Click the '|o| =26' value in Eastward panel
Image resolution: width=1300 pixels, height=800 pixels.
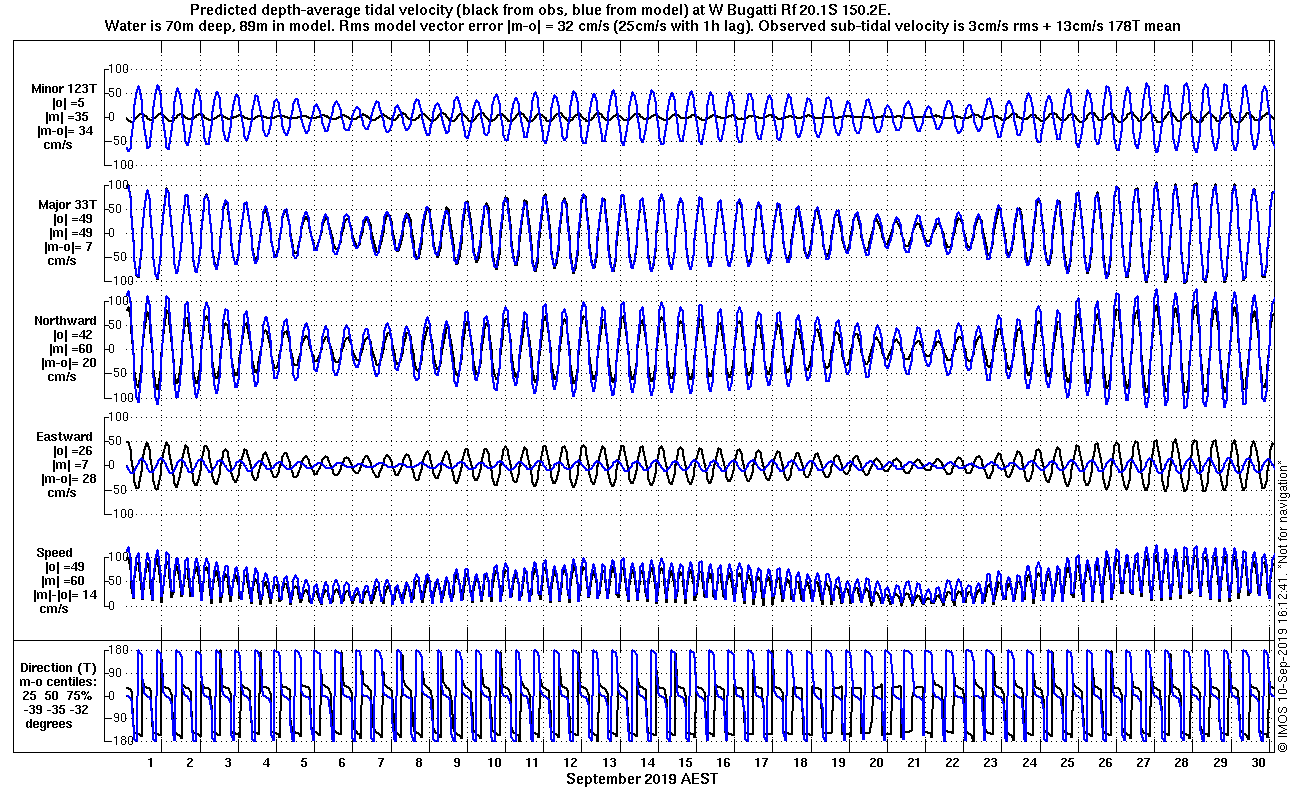click(72, 451)
